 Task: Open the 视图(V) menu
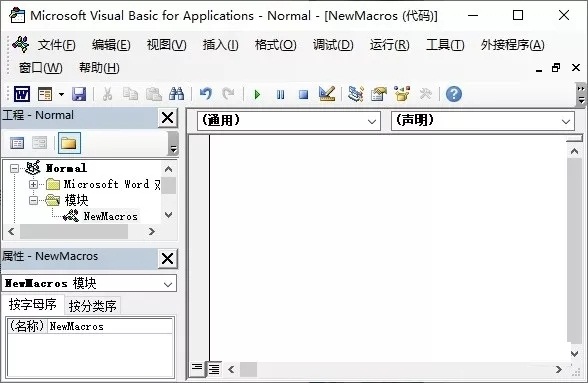pos(166,45)
